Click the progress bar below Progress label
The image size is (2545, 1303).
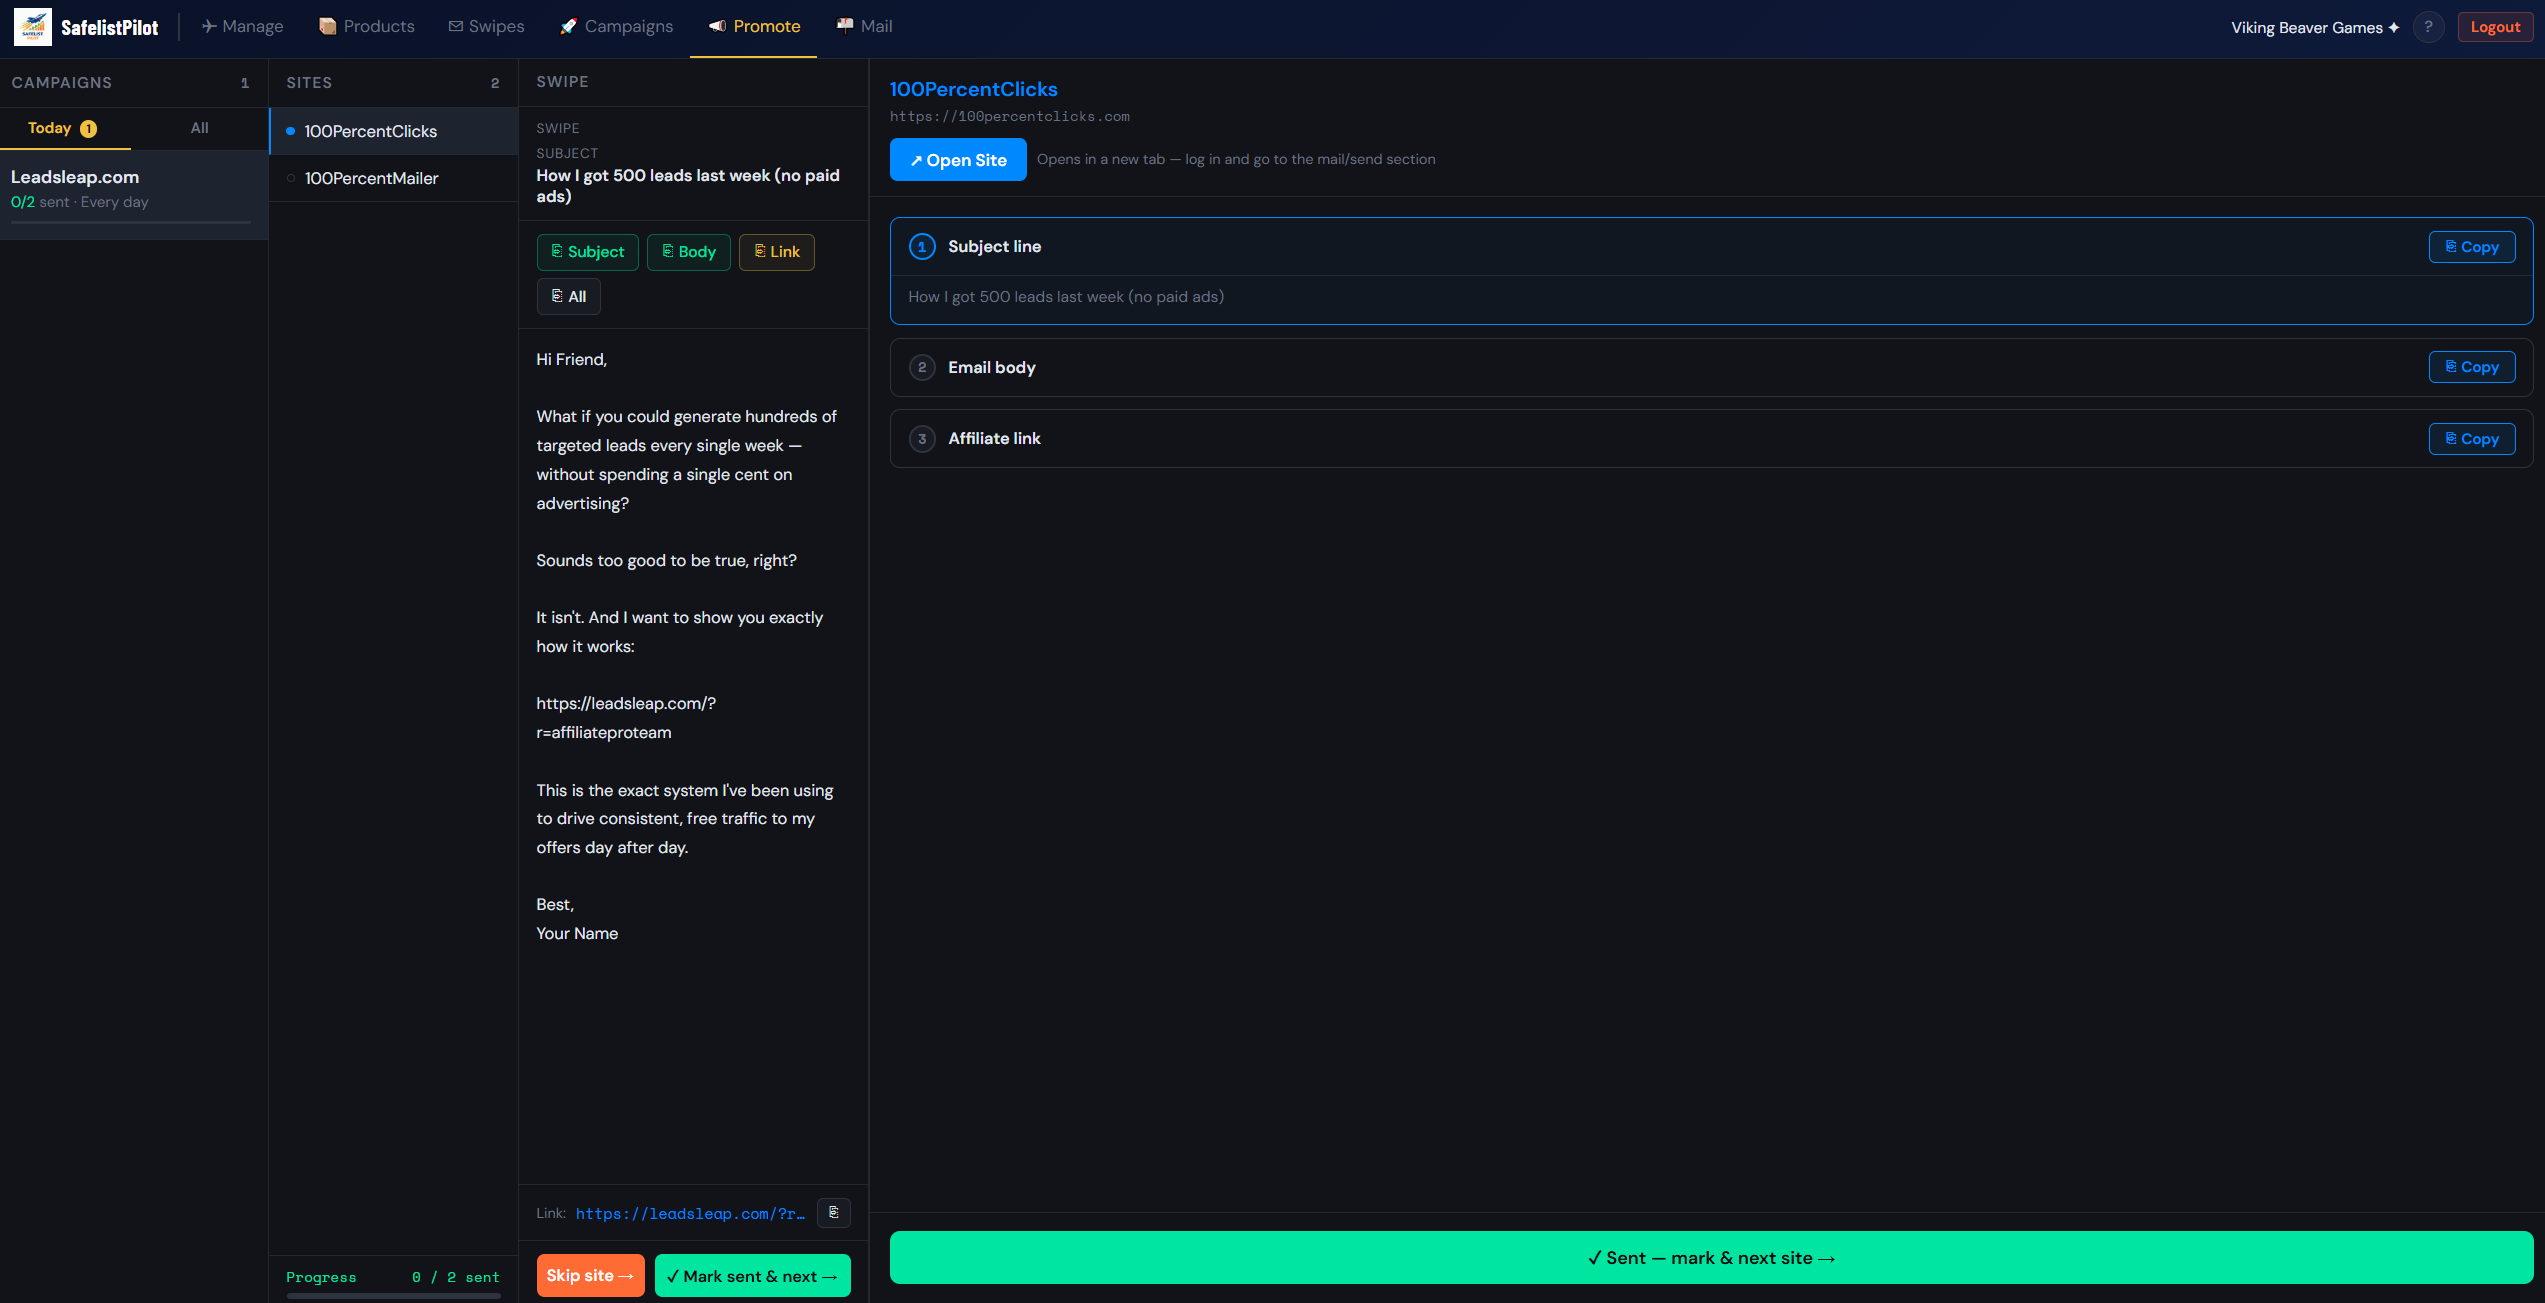pyautogui.click(x=393, y=1296)
